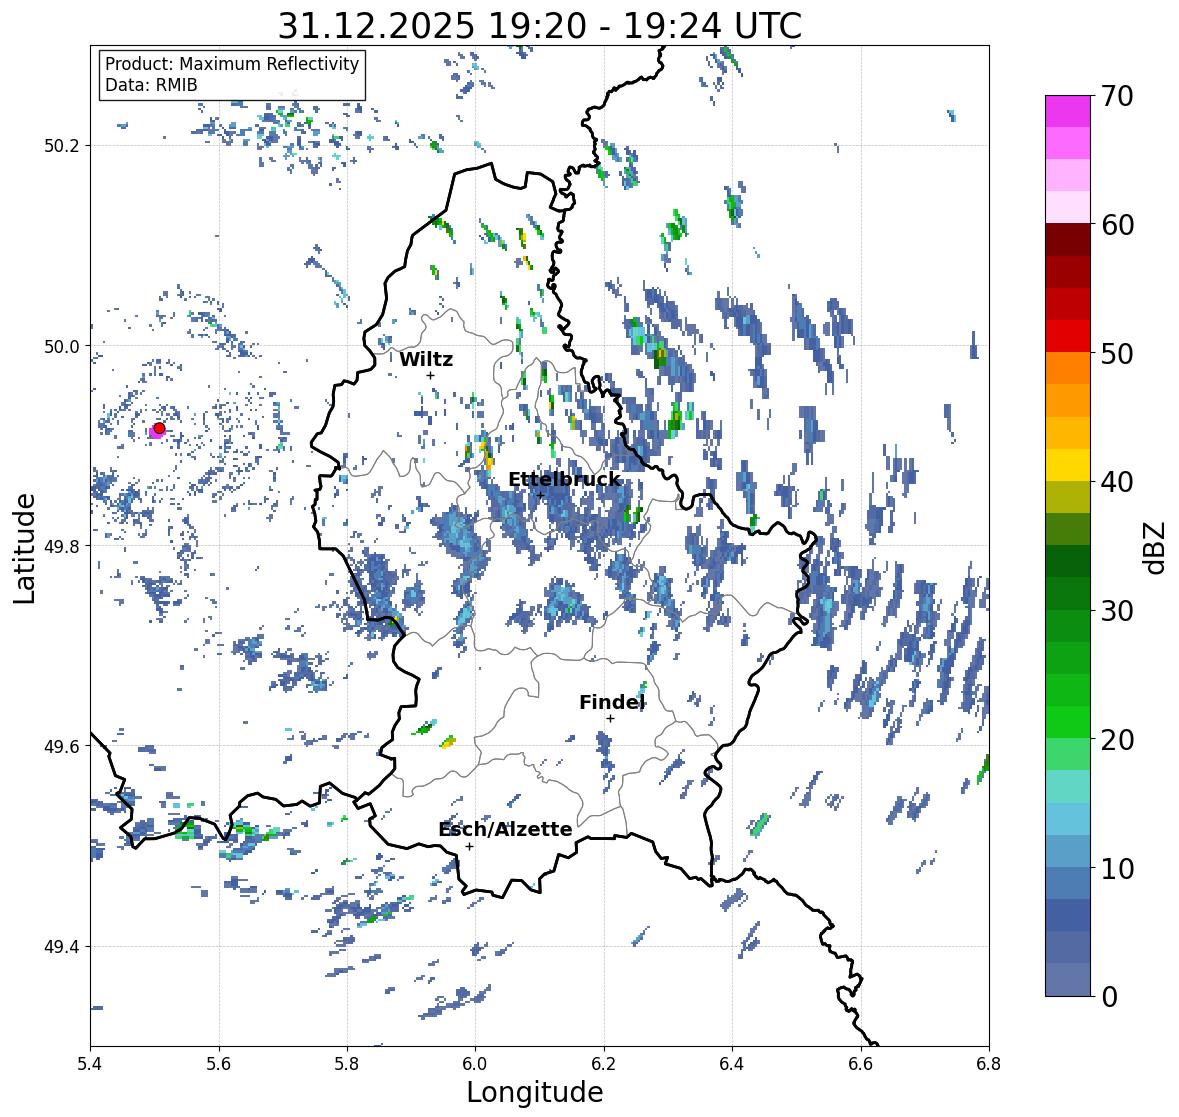
Task: Click the magenta top swatch of colorbar
Action: point(1068,111)
